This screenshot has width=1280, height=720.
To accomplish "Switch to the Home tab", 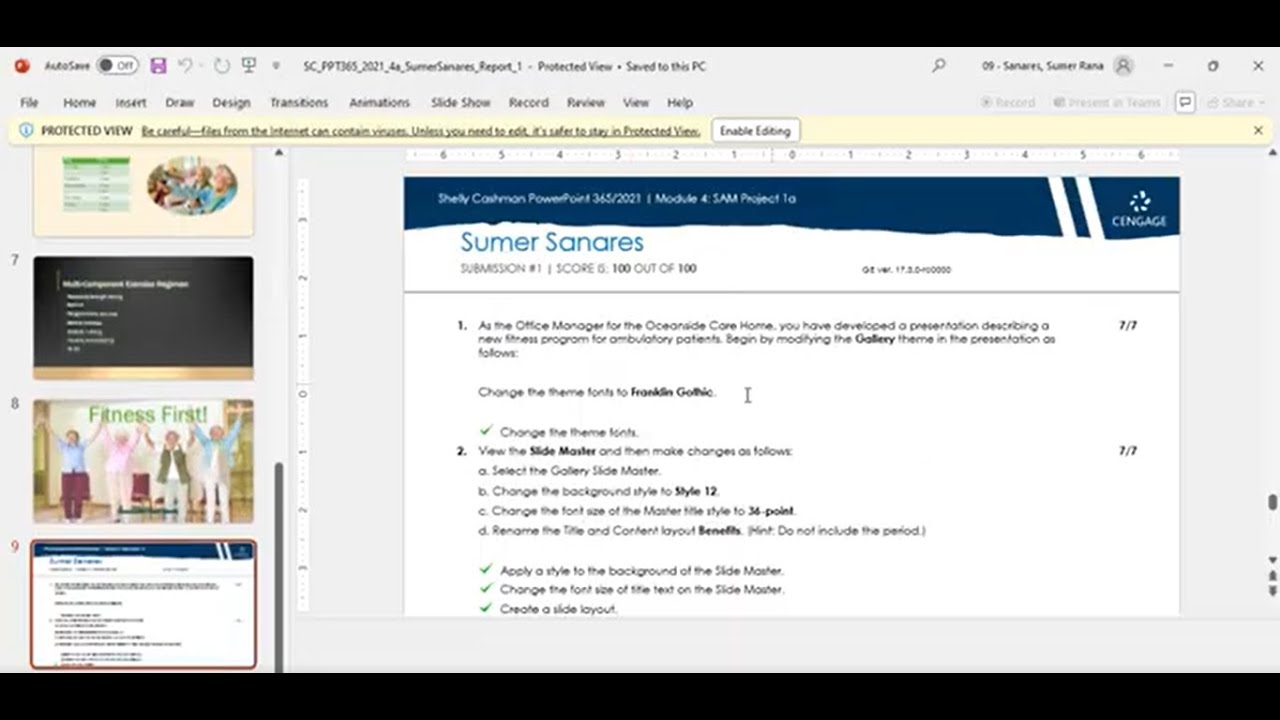I will click(80, 103).
